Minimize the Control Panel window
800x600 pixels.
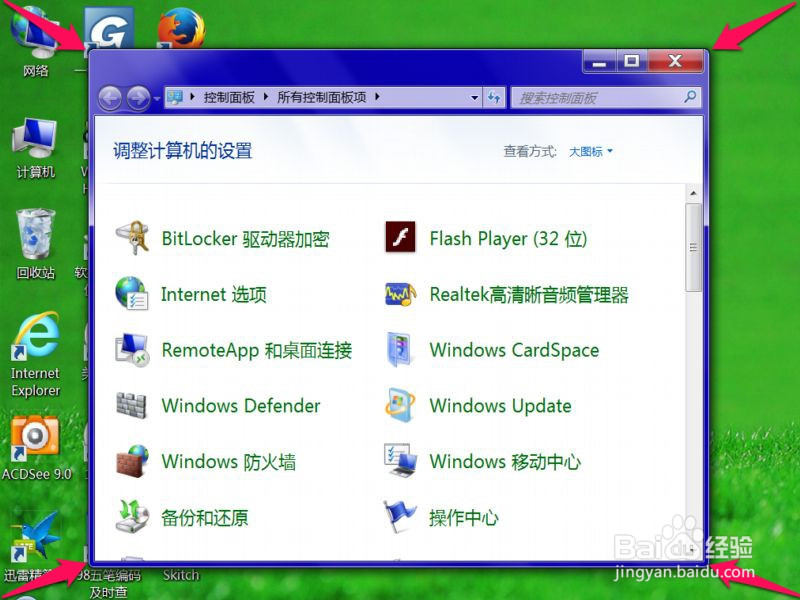(599, 61)
